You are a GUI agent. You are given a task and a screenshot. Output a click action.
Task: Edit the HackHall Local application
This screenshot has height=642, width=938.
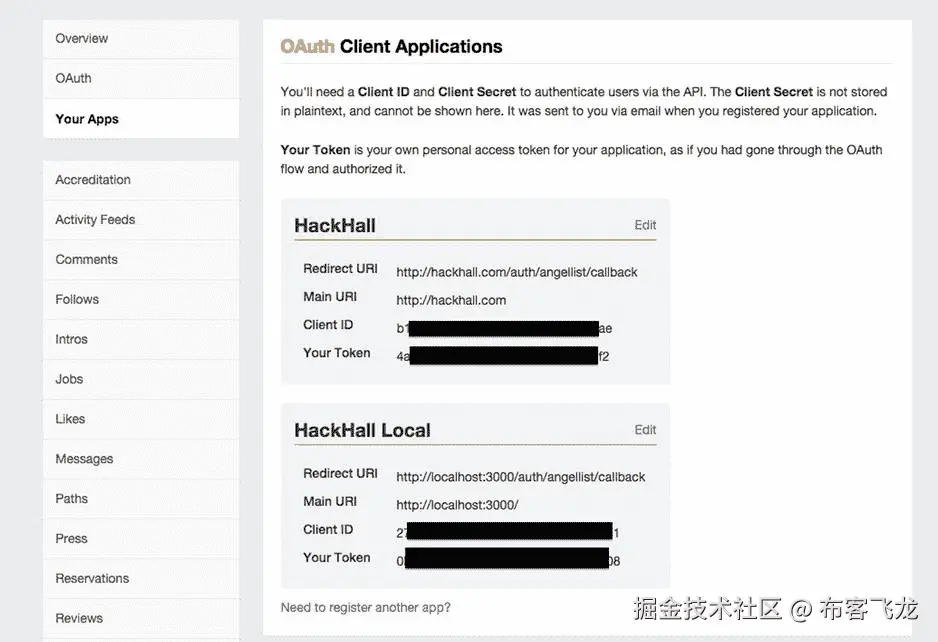point(645,430)
